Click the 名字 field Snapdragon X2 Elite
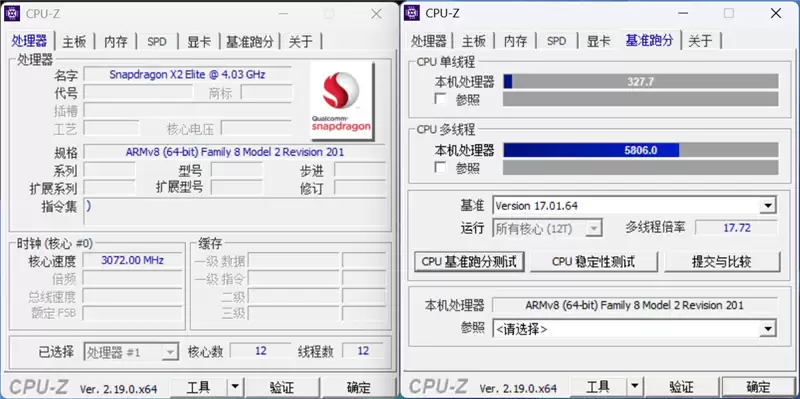Image resolution: width=800 pixels, height=399 pixels. click(x=188, y=74)
